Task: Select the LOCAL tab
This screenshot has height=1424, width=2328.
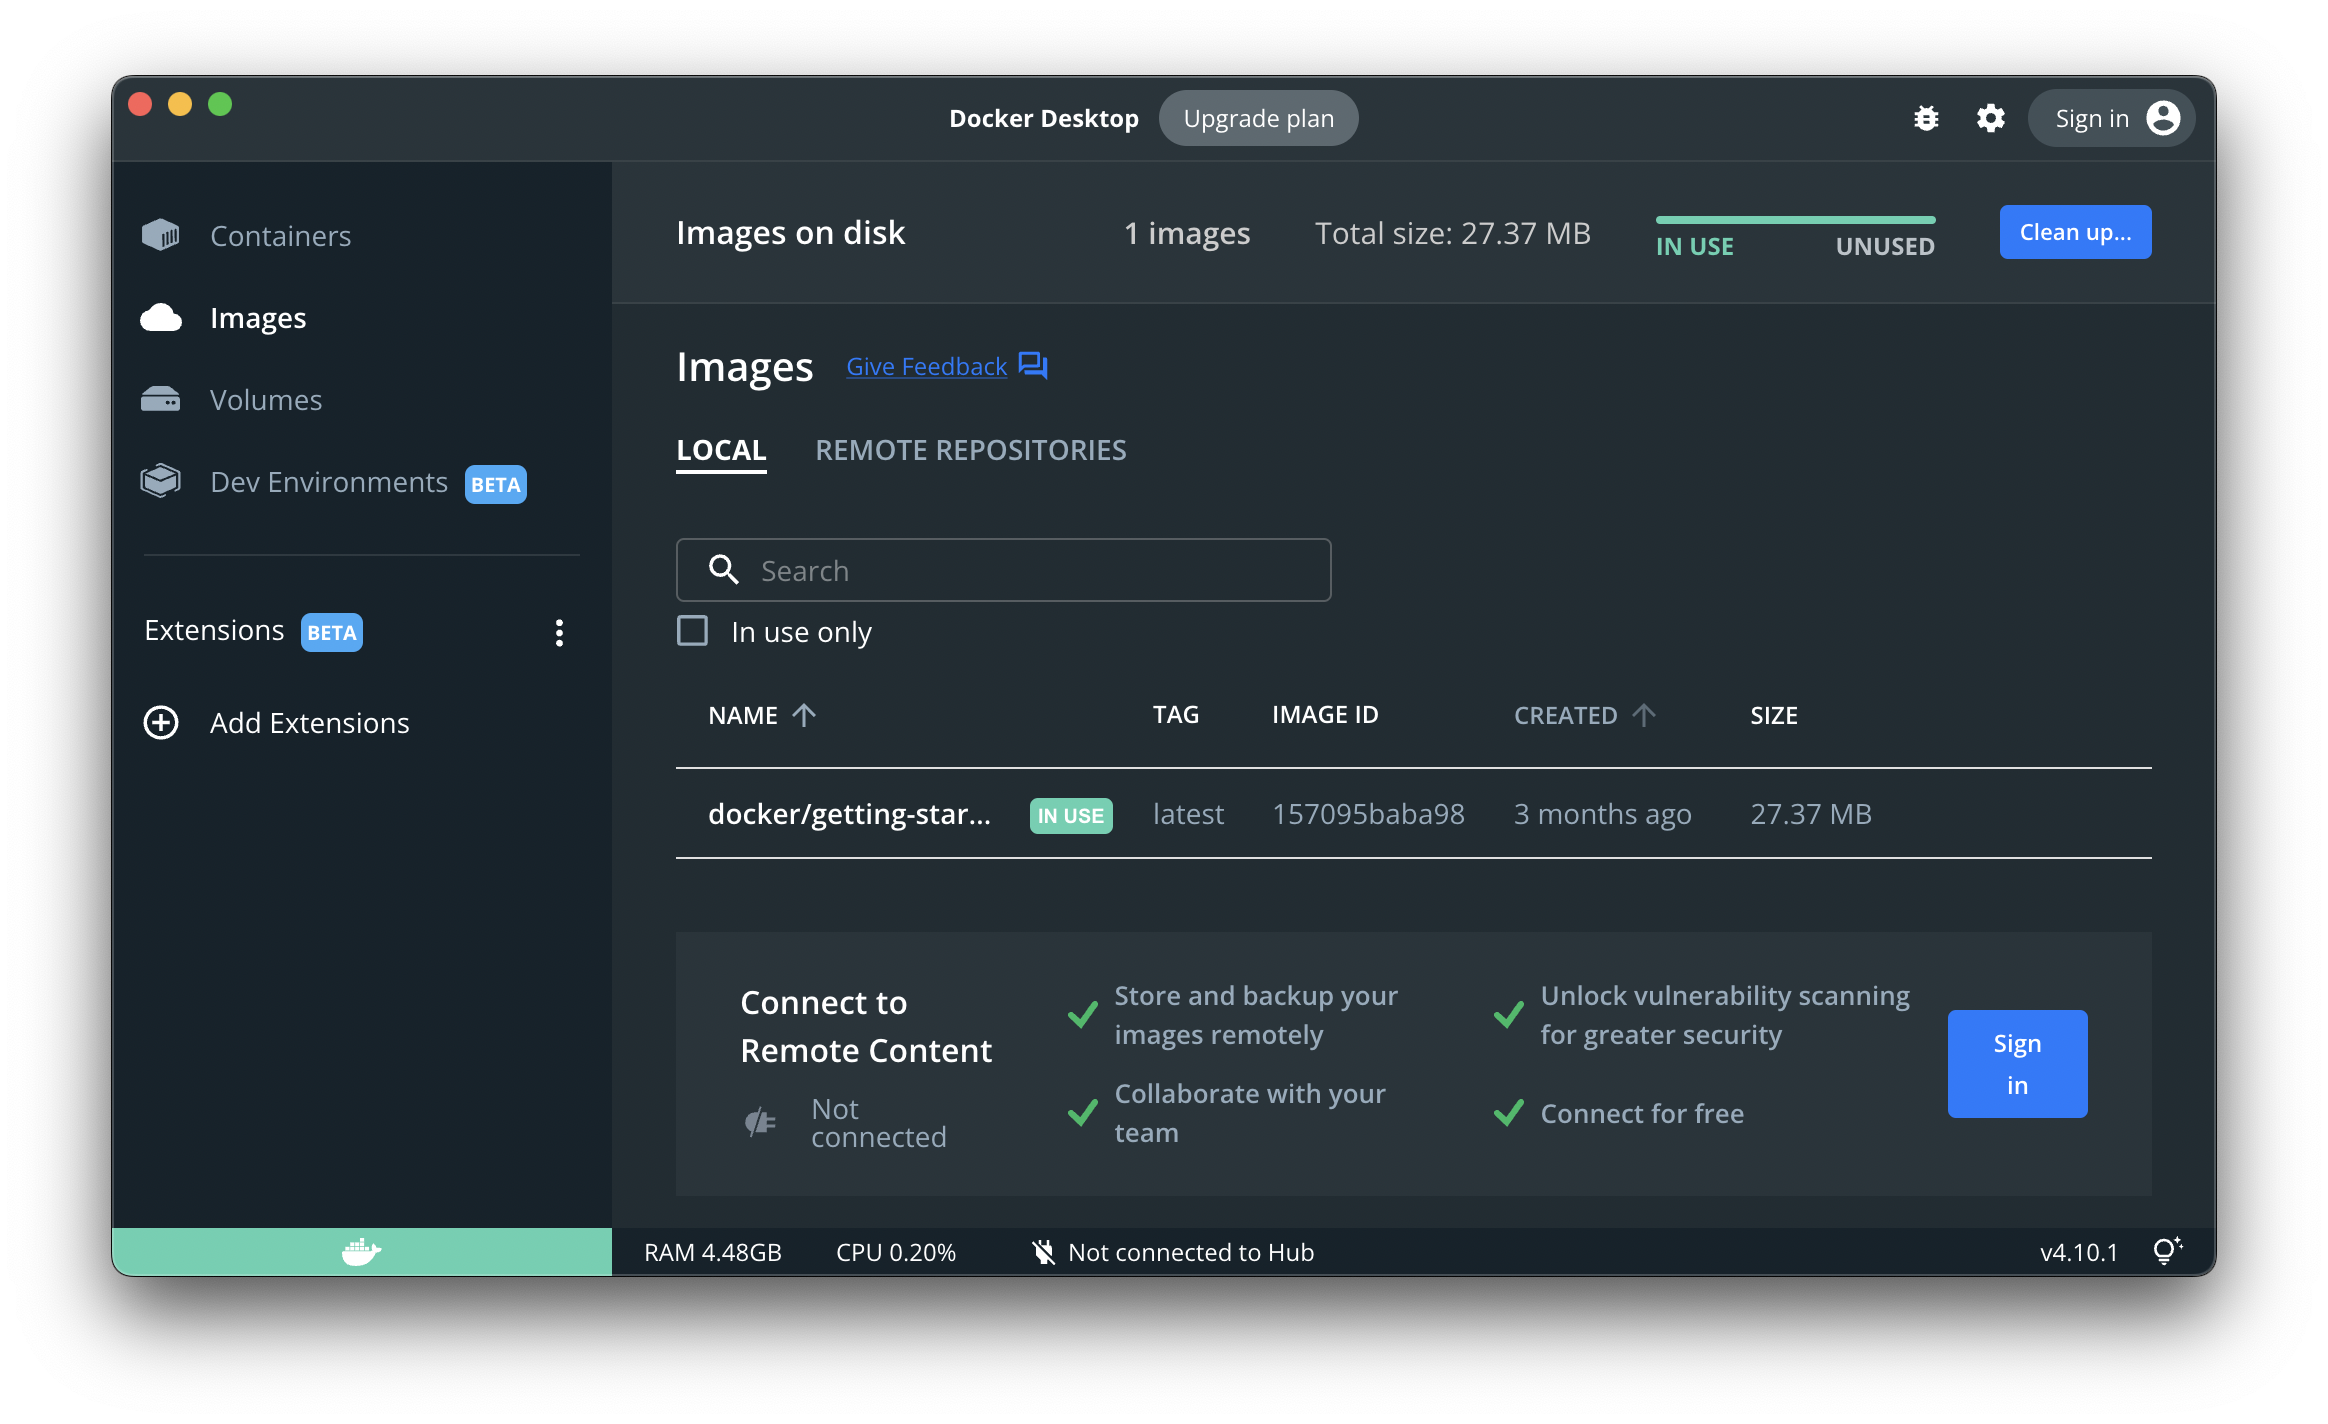Action: (721, 450)
